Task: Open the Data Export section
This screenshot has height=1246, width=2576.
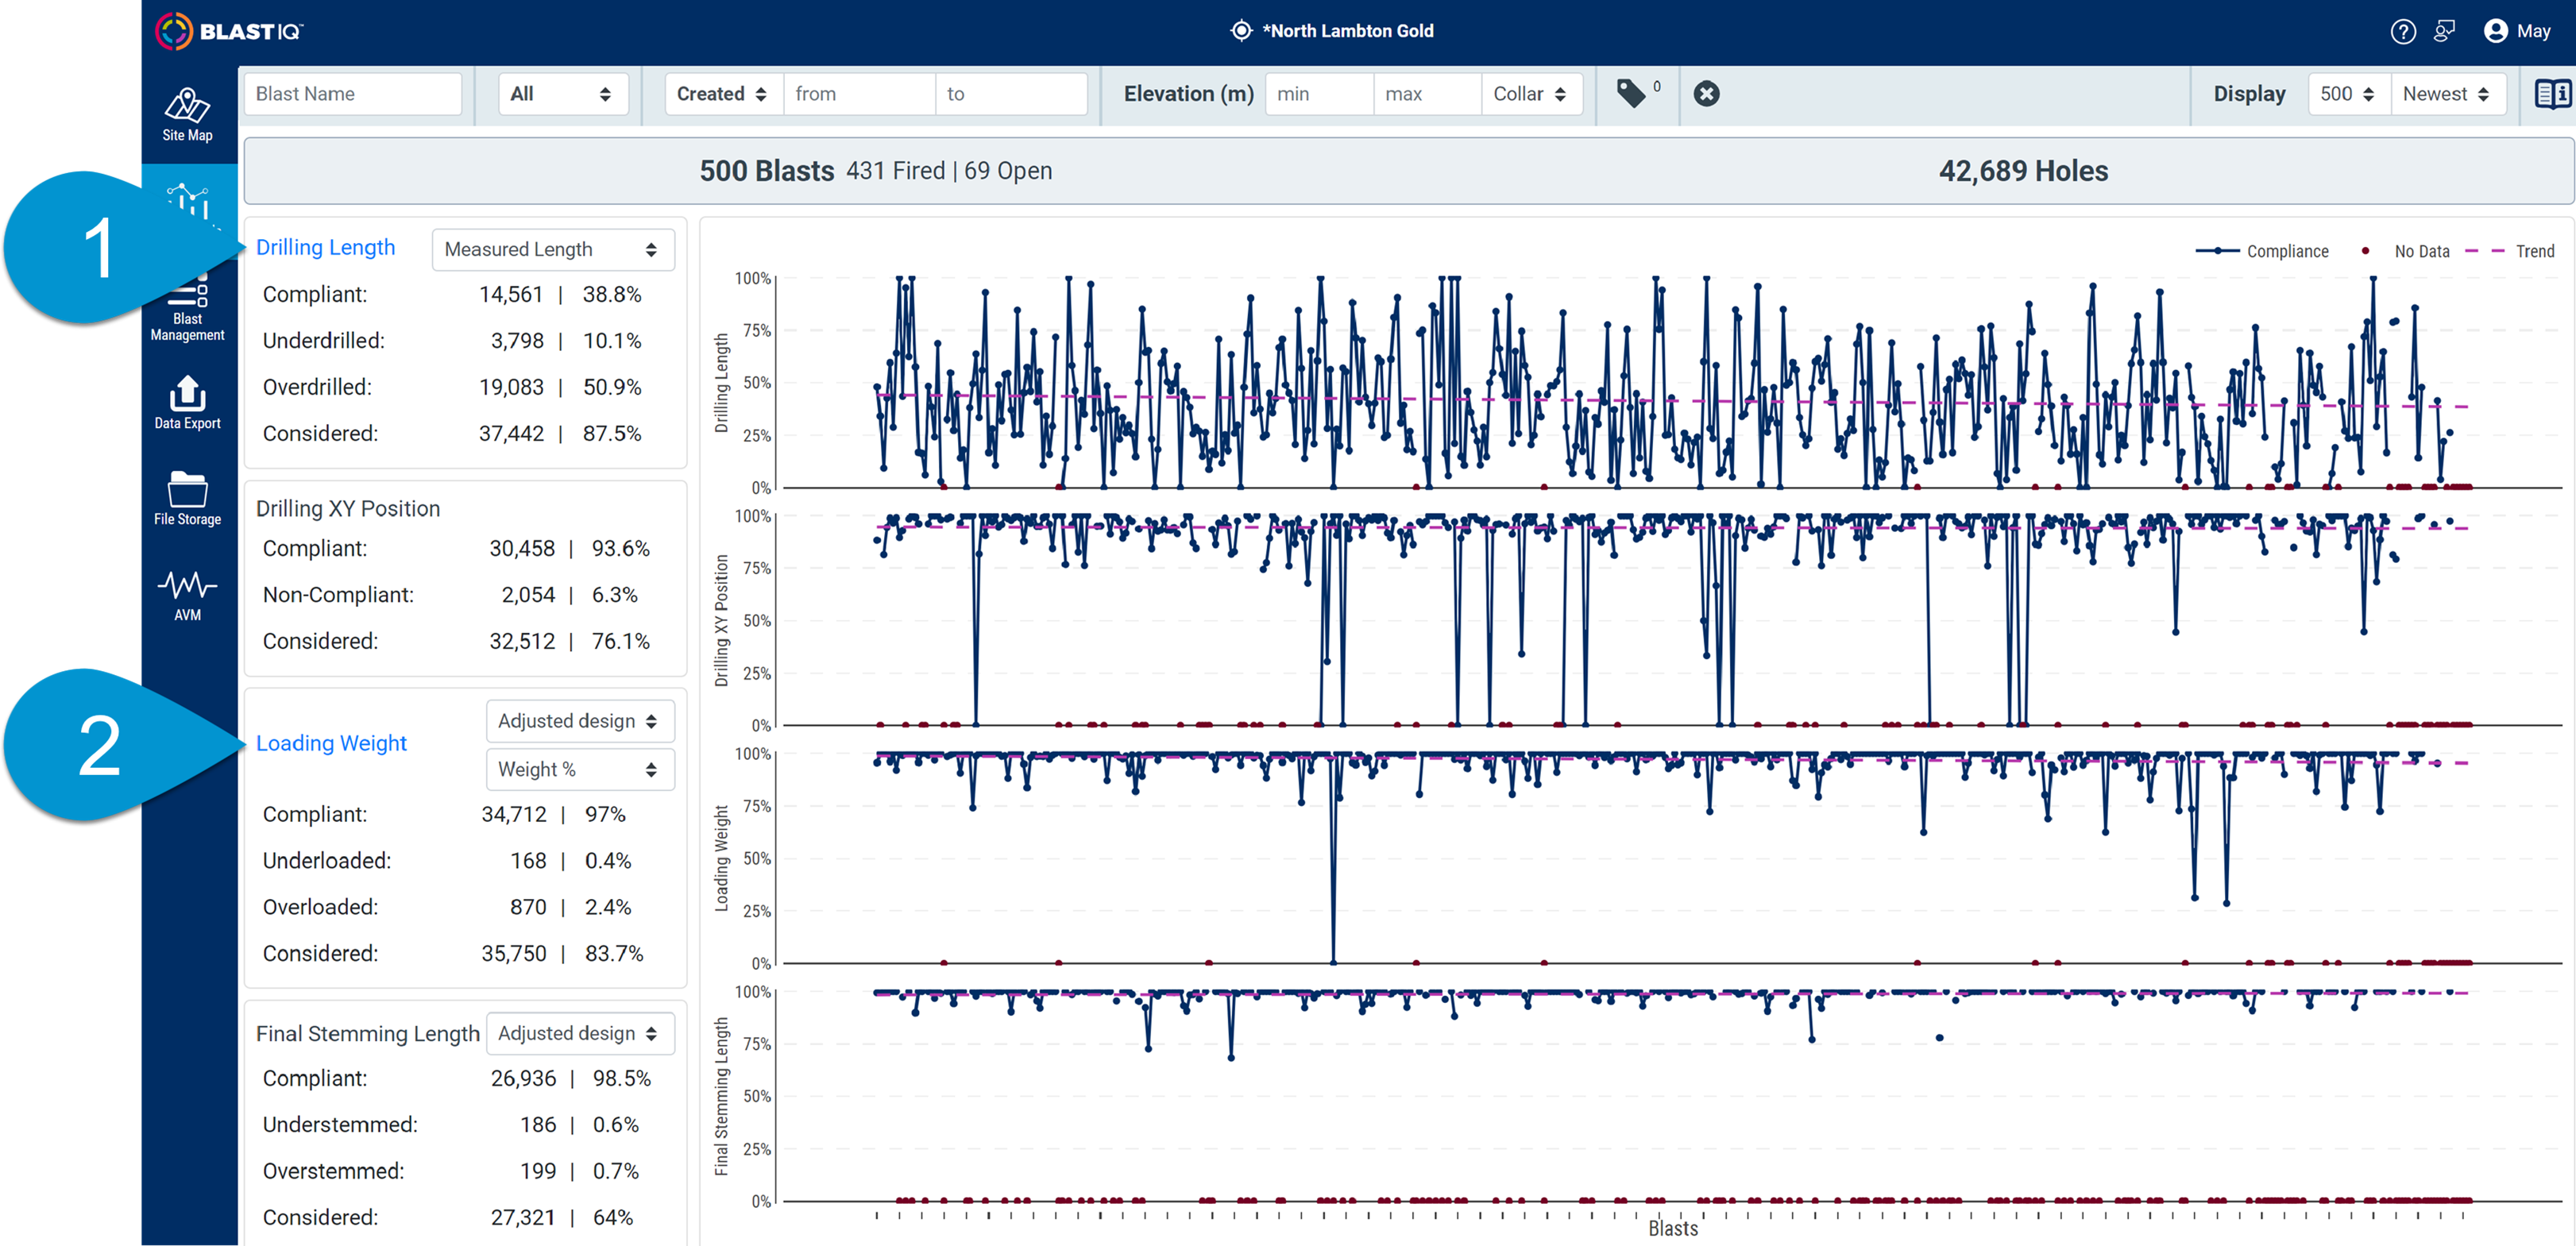Action: point(187,402)
